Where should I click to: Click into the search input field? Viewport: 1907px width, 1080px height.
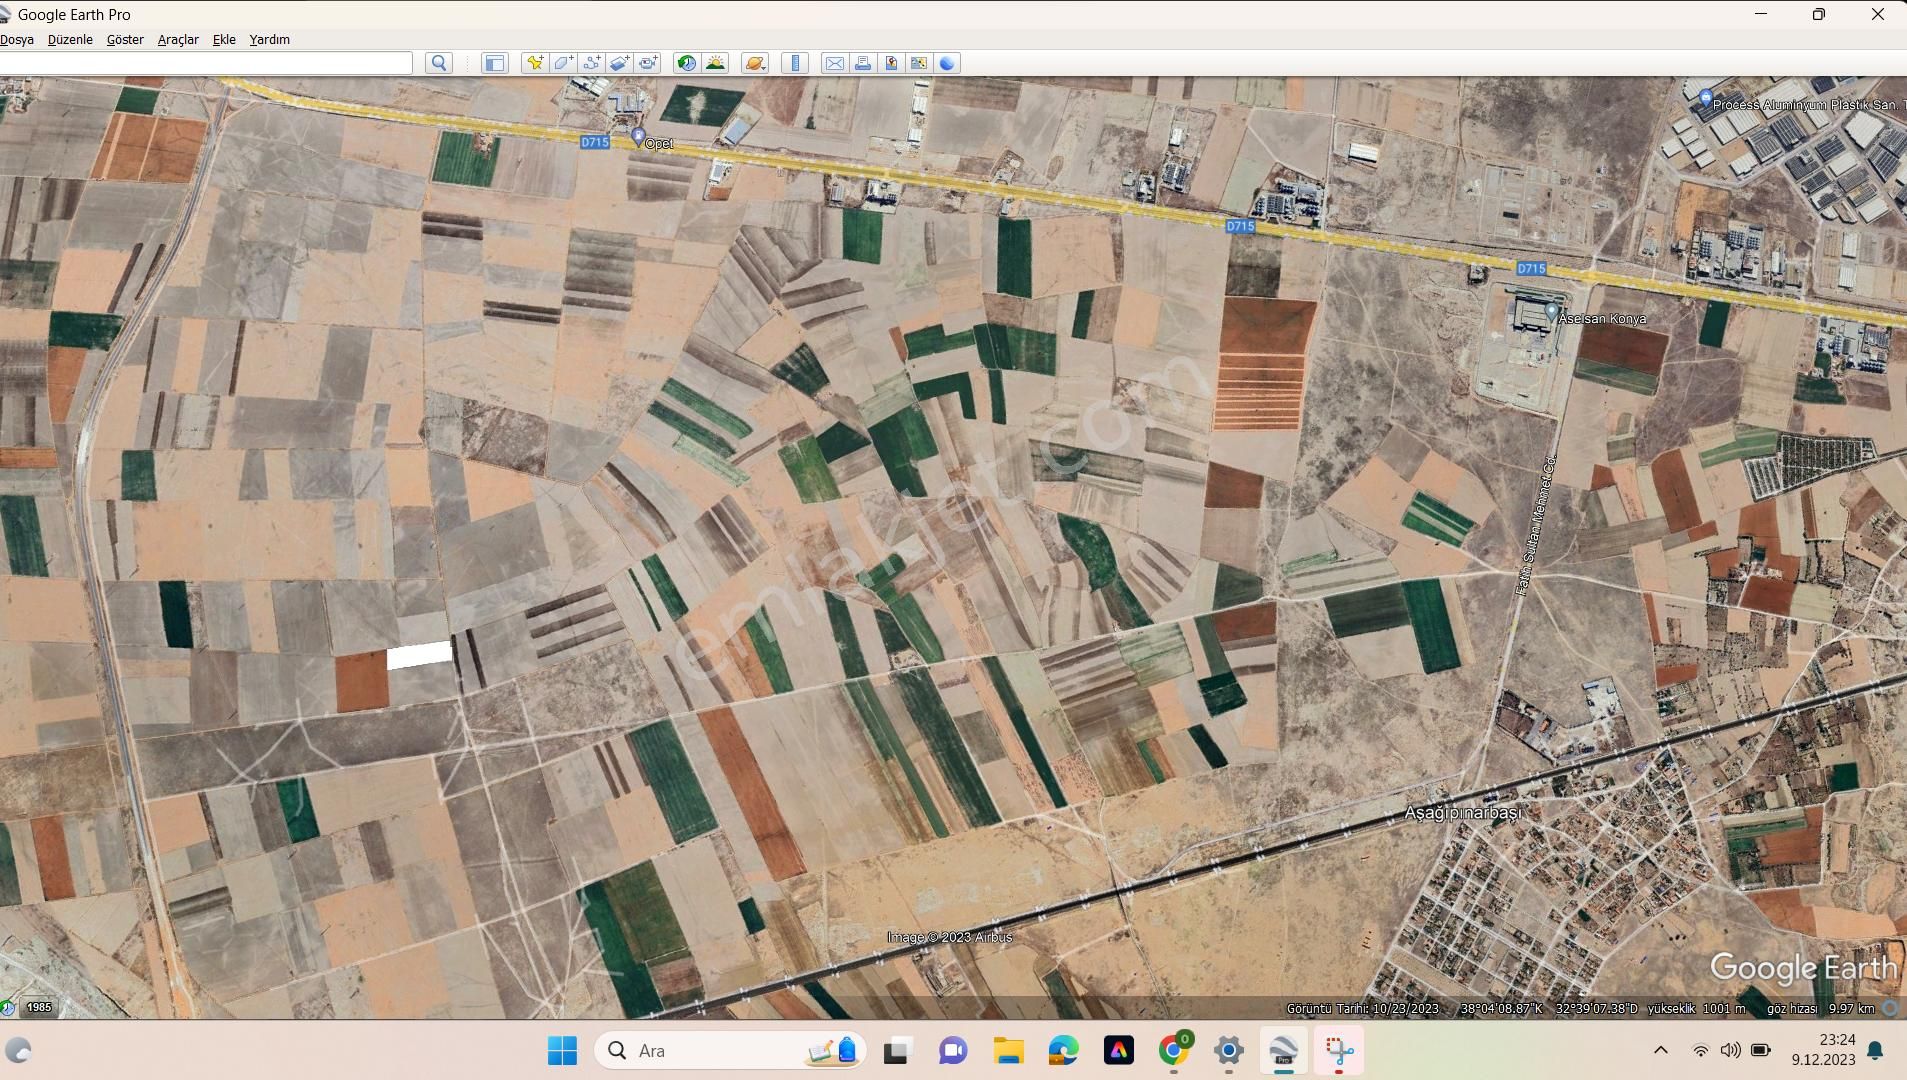pos(205,63)
